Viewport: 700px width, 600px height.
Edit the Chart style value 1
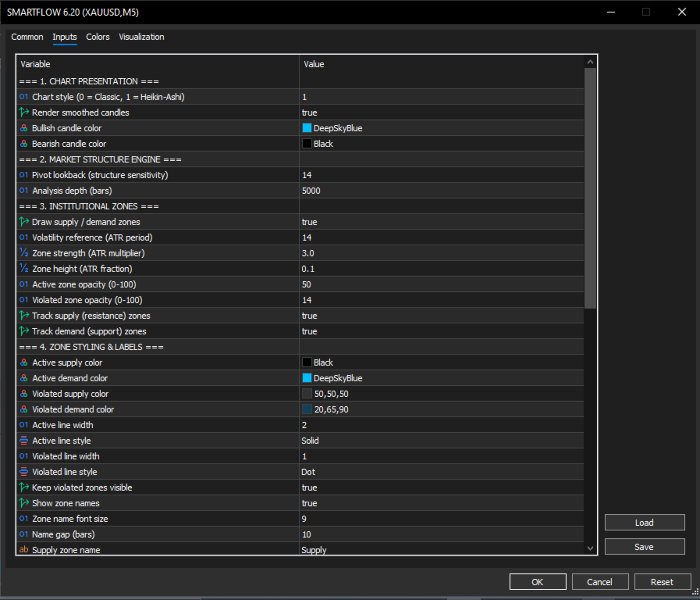click(x=441, y=97)
